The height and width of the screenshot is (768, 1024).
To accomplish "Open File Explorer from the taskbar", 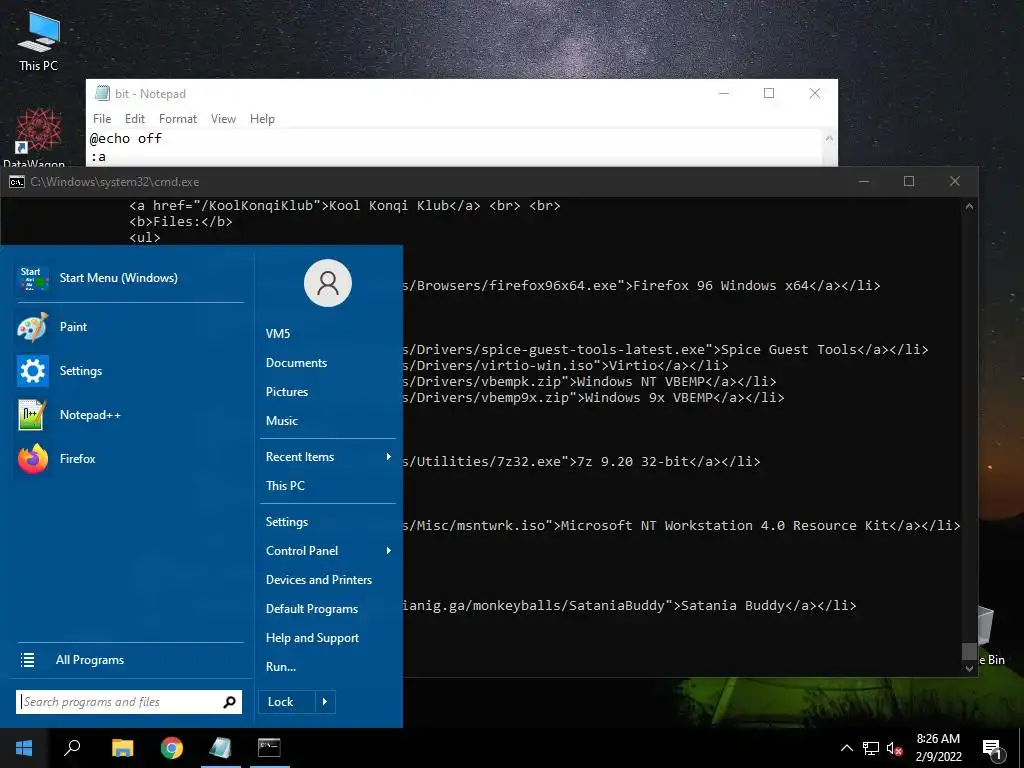I will (122, 748).
